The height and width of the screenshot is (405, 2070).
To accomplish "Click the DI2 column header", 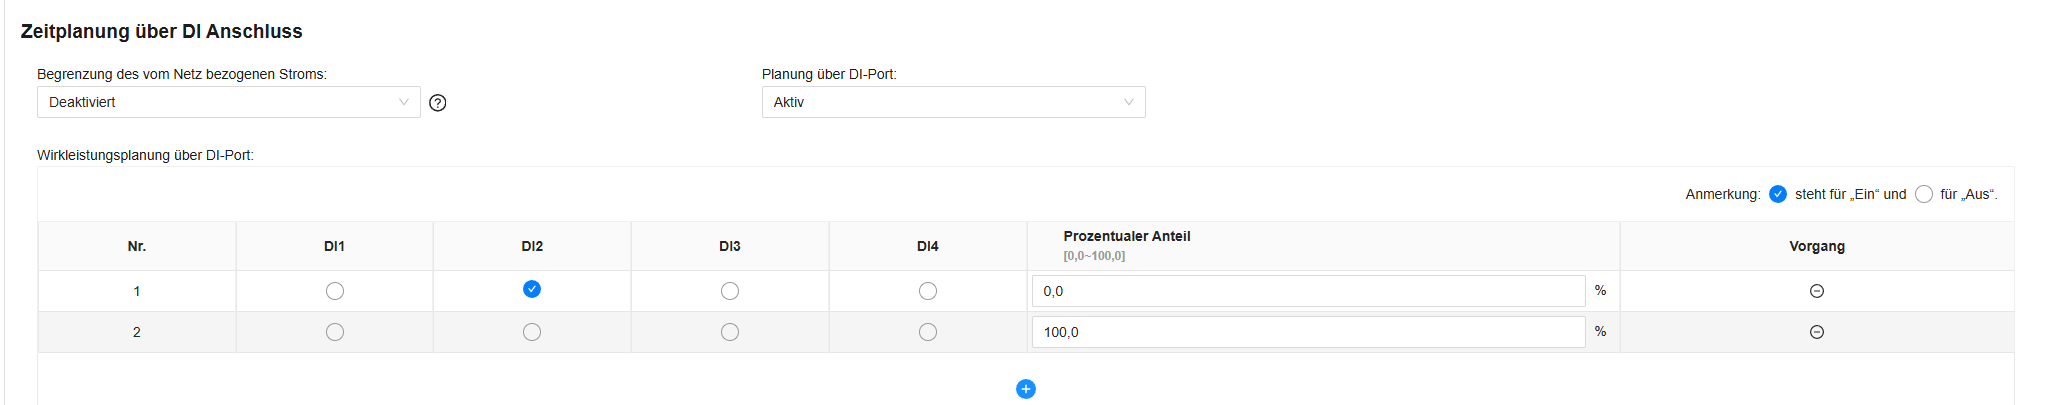I will pyautogui.click(x=532, y=246).
